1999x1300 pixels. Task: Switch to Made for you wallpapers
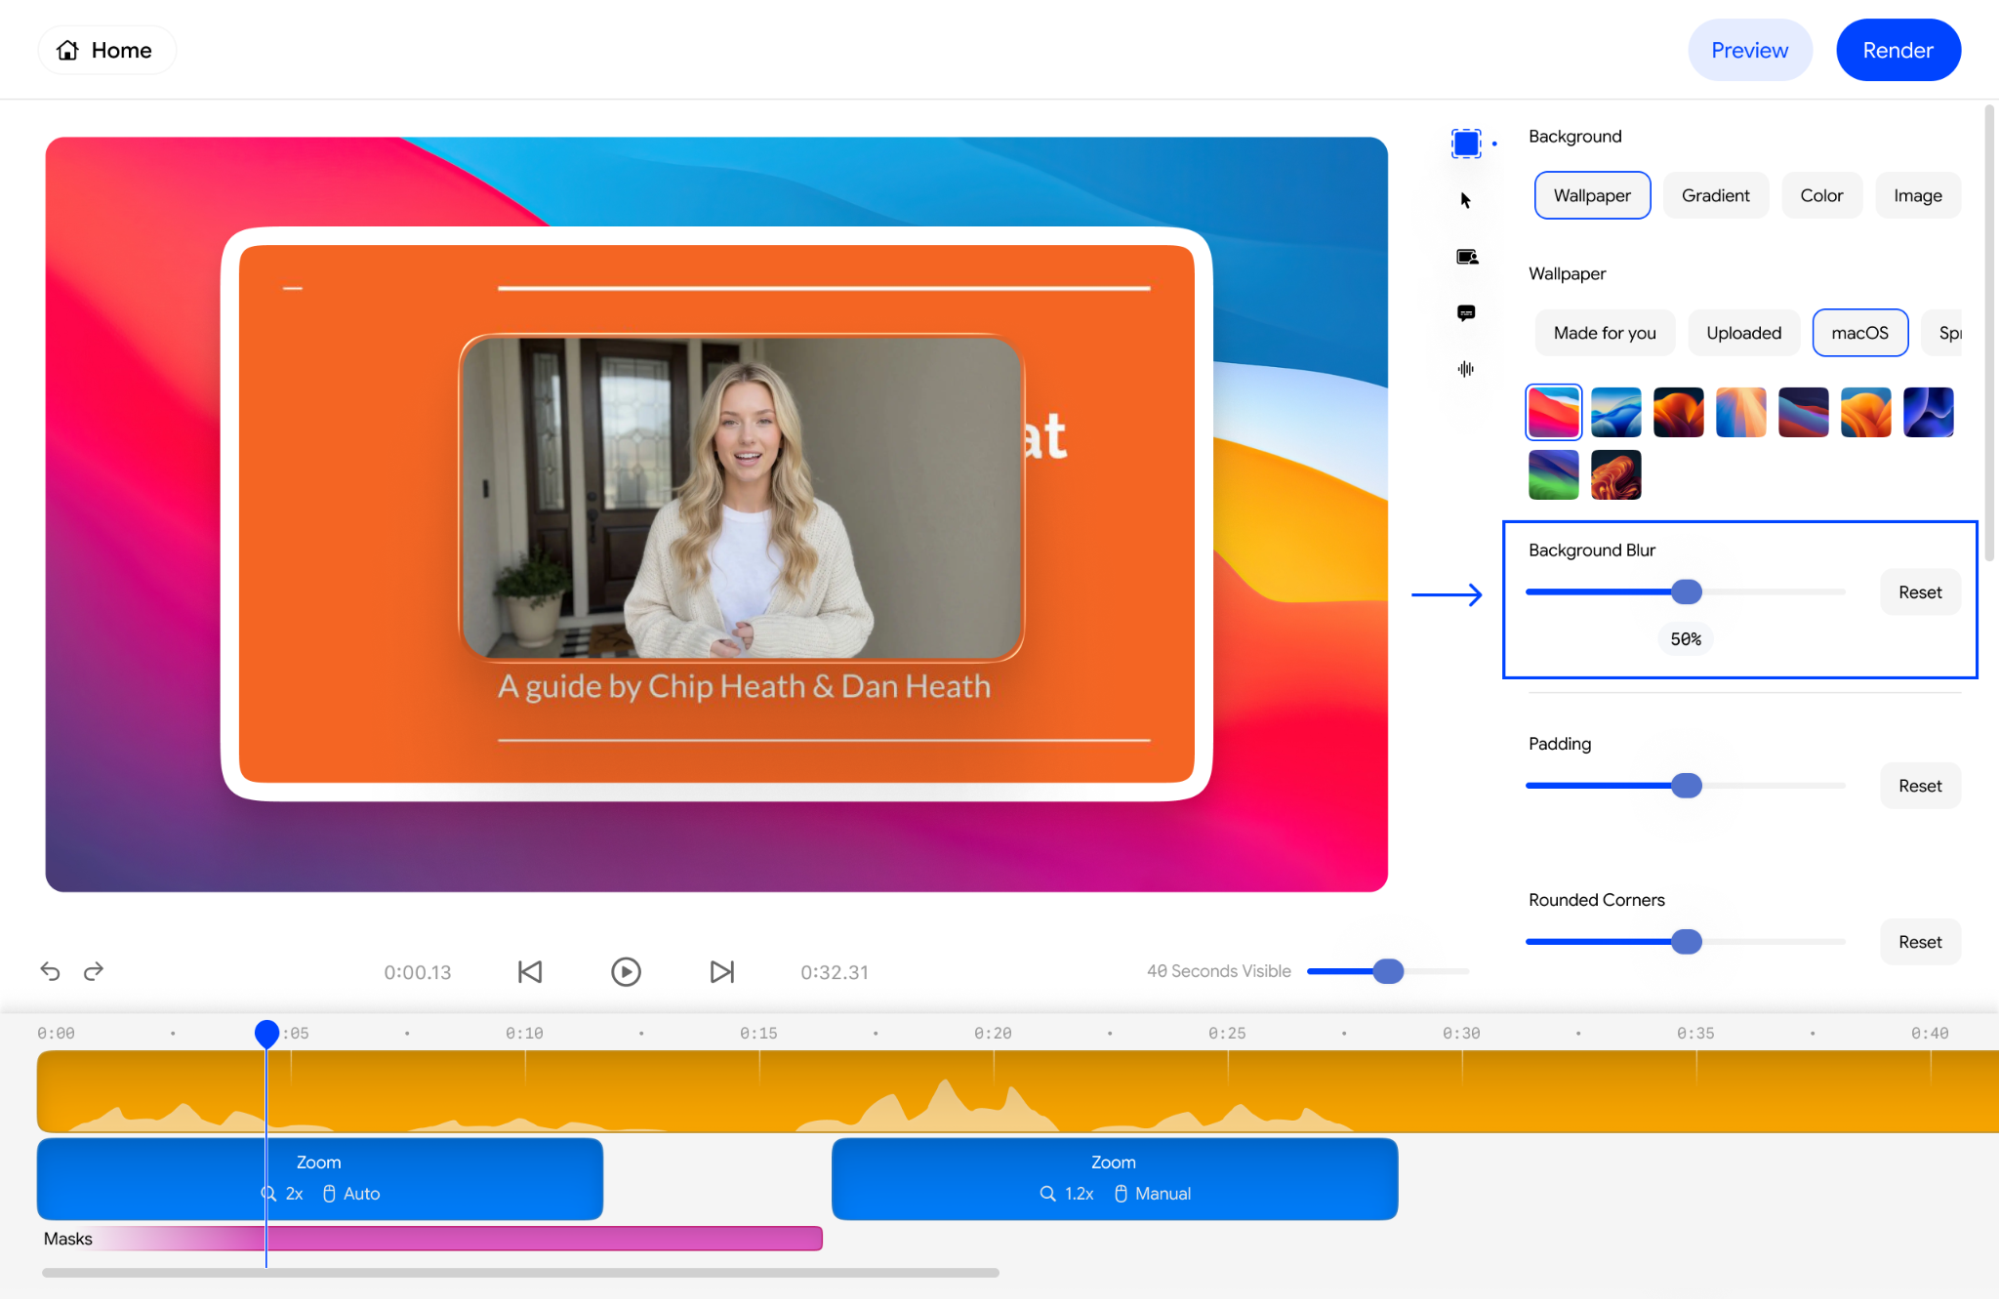[x=1604, y=333]
